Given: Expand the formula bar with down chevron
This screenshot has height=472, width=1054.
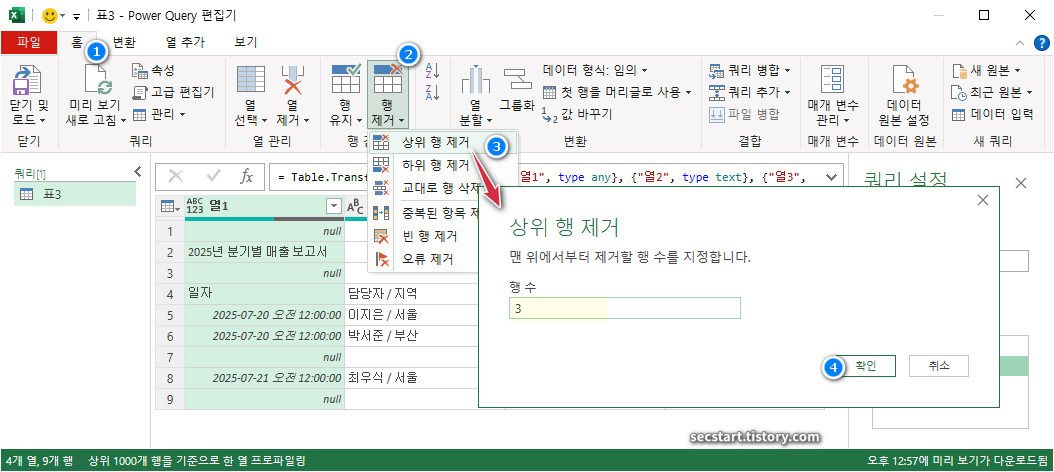Looking at the screenshot, I should 832,176.
